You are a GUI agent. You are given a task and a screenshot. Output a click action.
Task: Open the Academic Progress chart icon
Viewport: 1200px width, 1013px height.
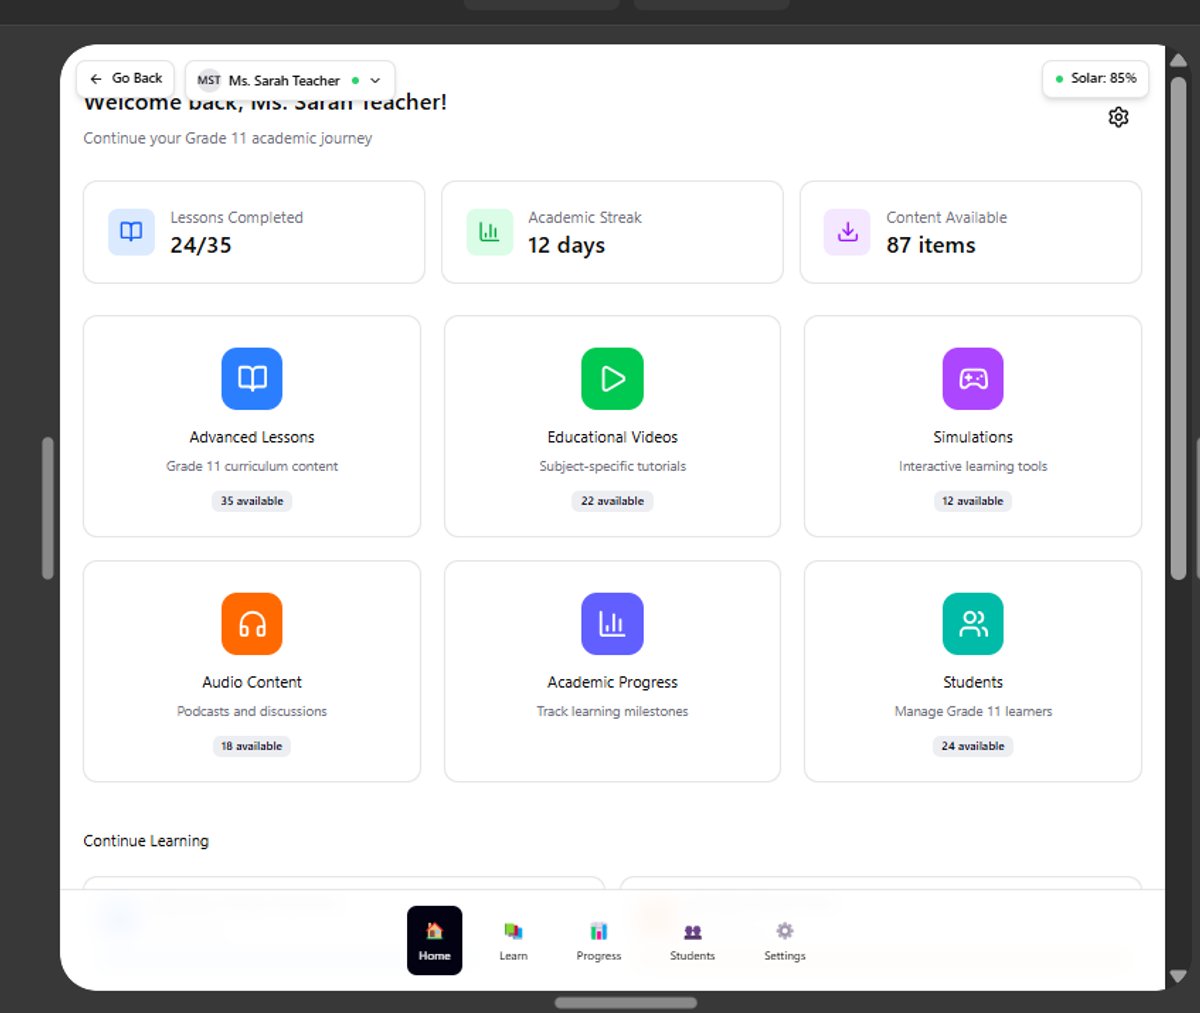(612, 624)
